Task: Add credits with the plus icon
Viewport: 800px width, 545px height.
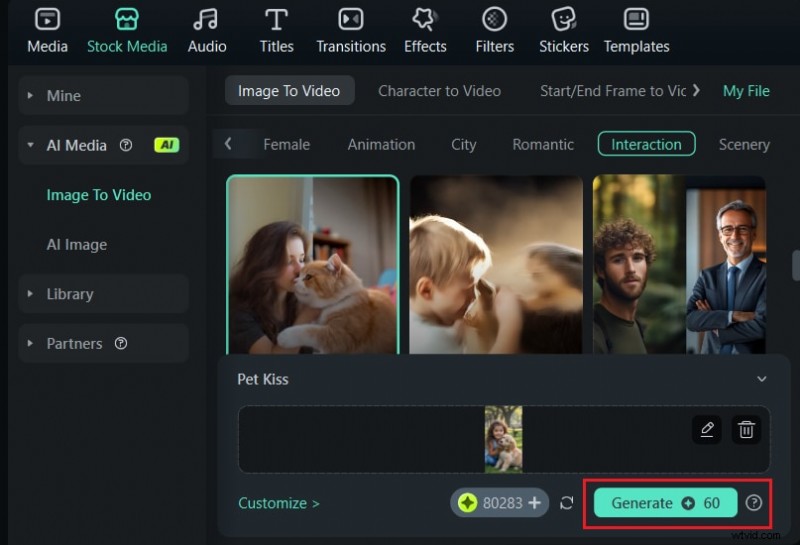Action: (x=535, y=503)
